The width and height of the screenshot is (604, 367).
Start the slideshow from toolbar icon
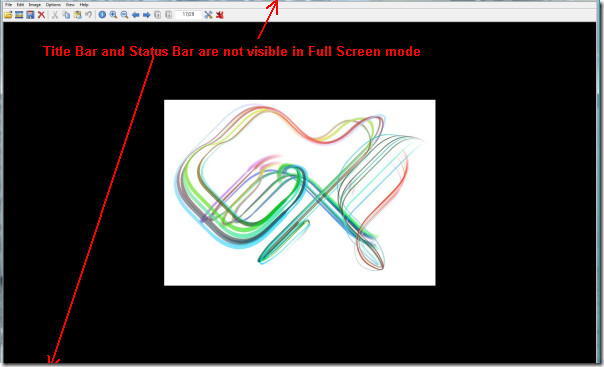[x=19, y=15]
